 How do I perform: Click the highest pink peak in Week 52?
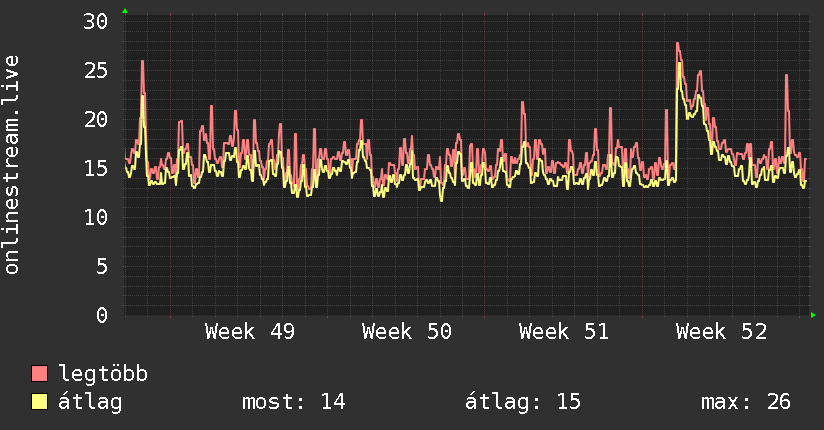coord(678,43)
